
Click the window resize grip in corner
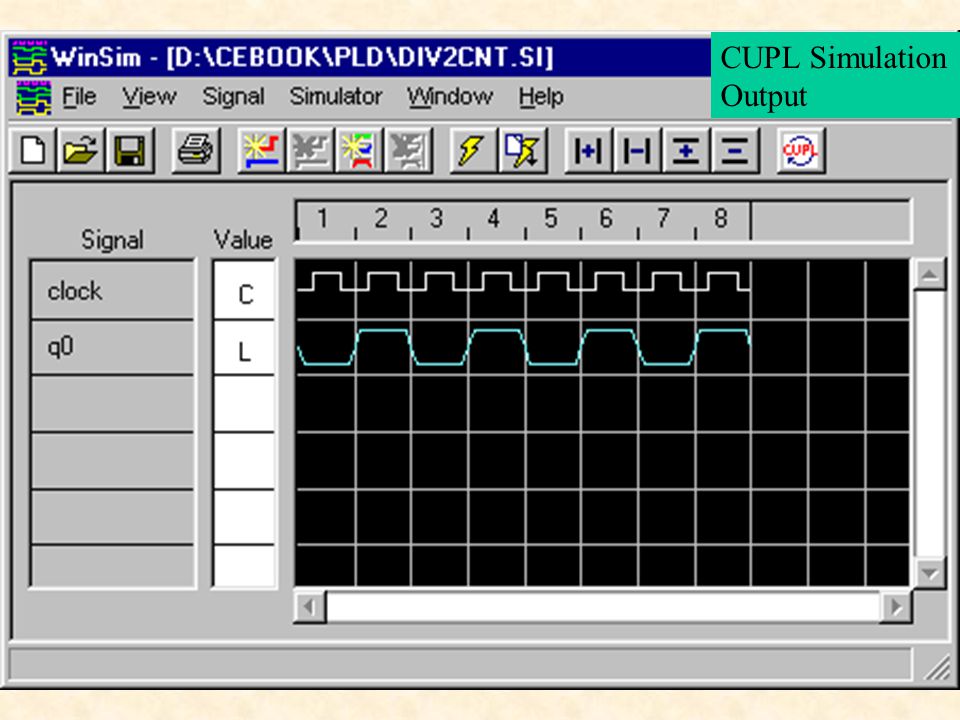point(936,667)
